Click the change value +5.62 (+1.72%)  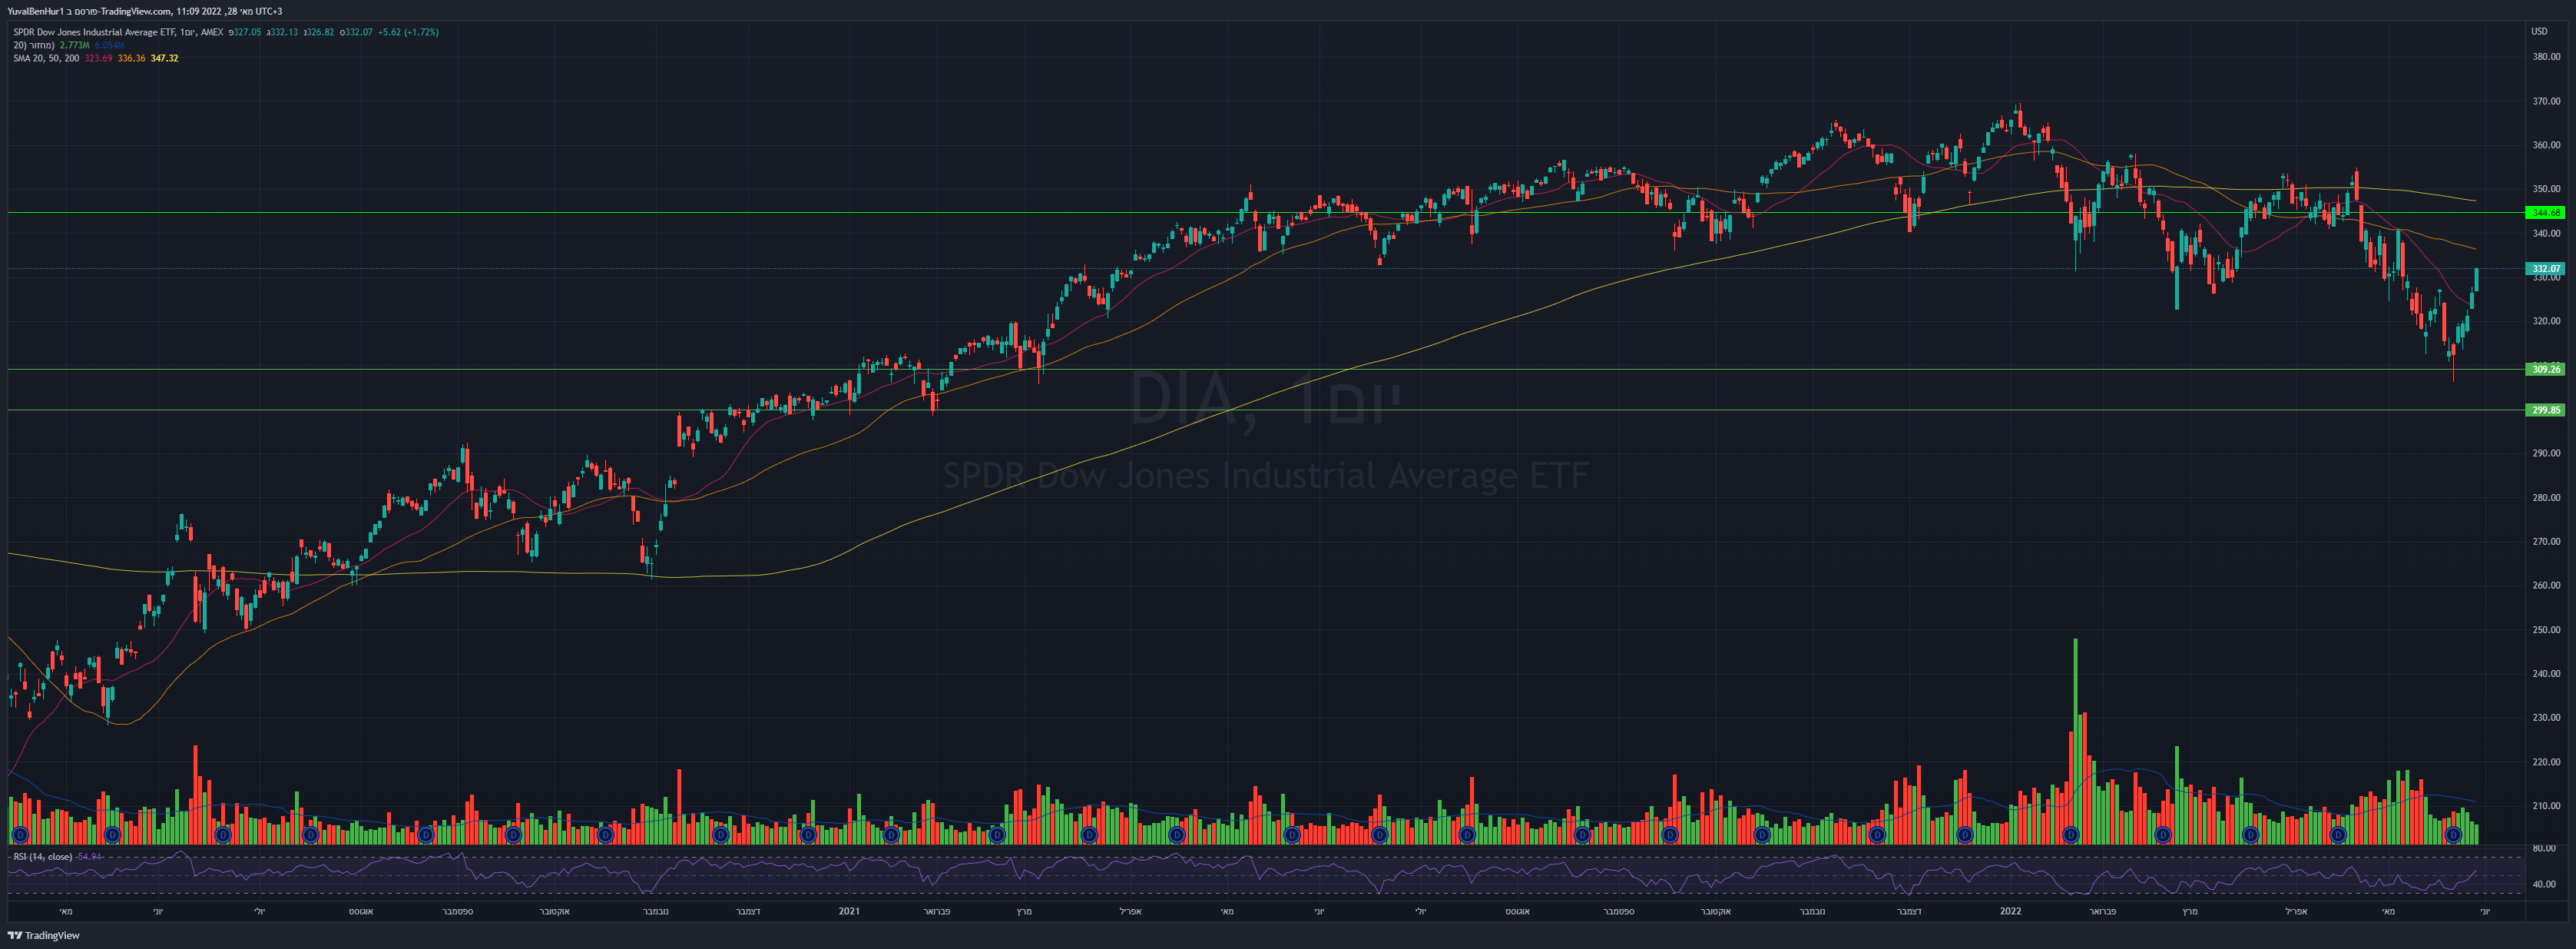[408, 32]
